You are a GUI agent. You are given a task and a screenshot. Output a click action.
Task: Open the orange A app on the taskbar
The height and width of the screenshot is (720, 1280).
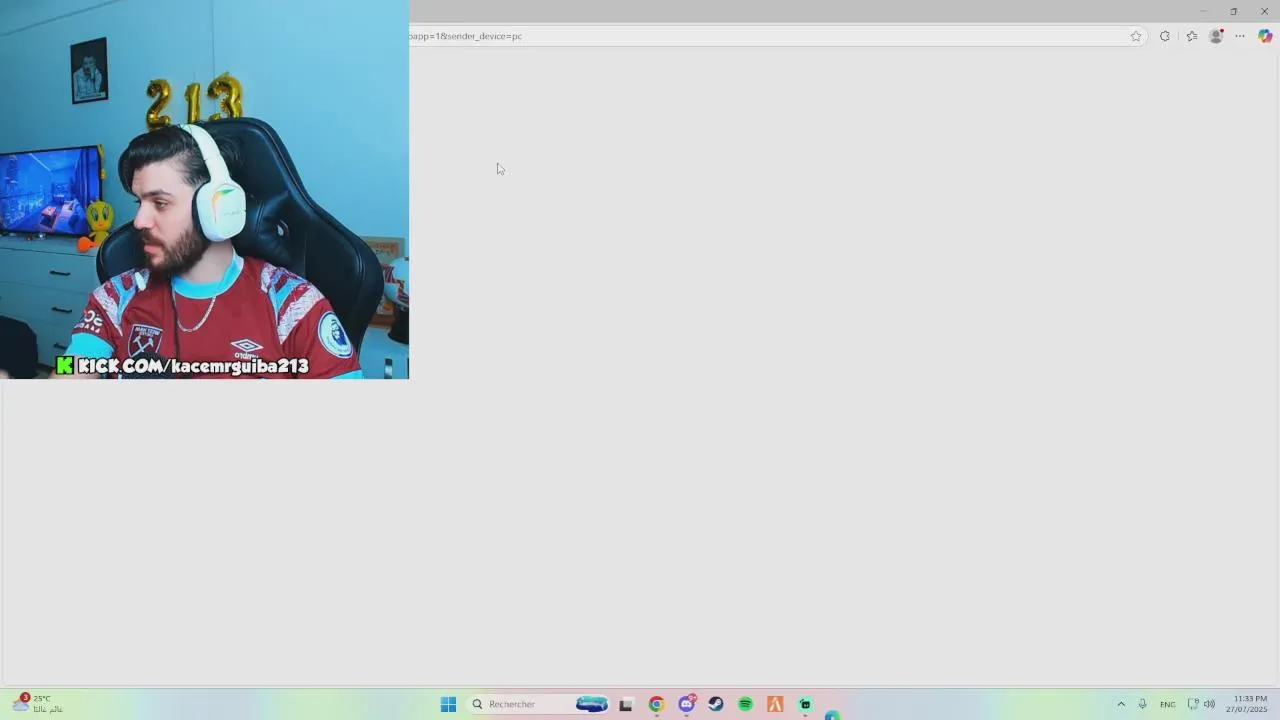pyautogui.click(x=775, y=704)
